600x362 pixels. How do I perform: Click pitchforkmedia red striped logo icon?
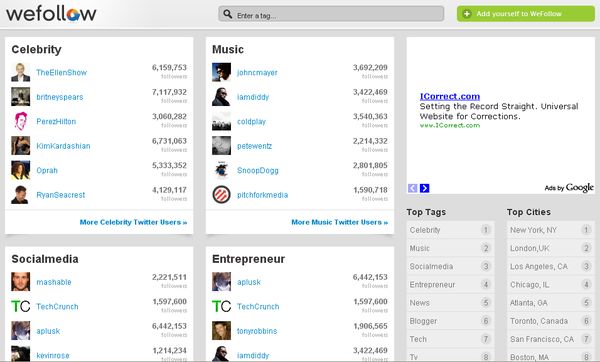click(x=222, y=195)
